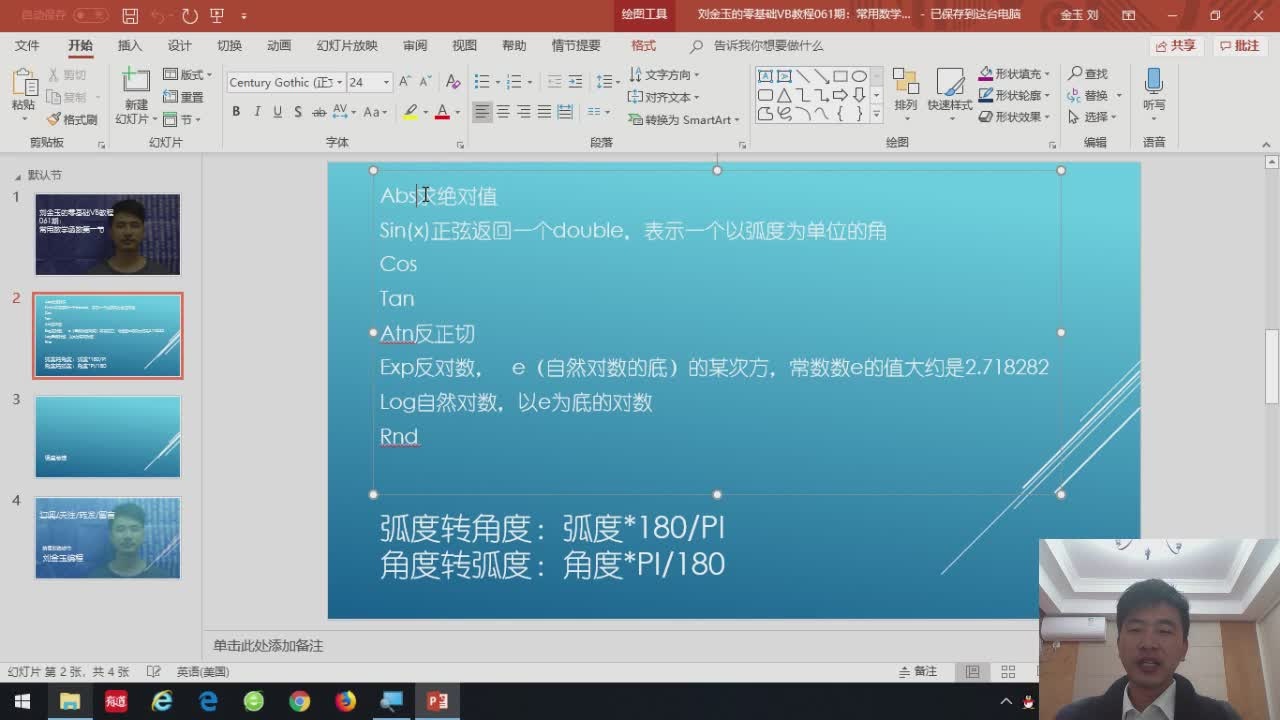Open Convert to SmartArt dropdown
The image size is (1280, 720).
point(685,119)
